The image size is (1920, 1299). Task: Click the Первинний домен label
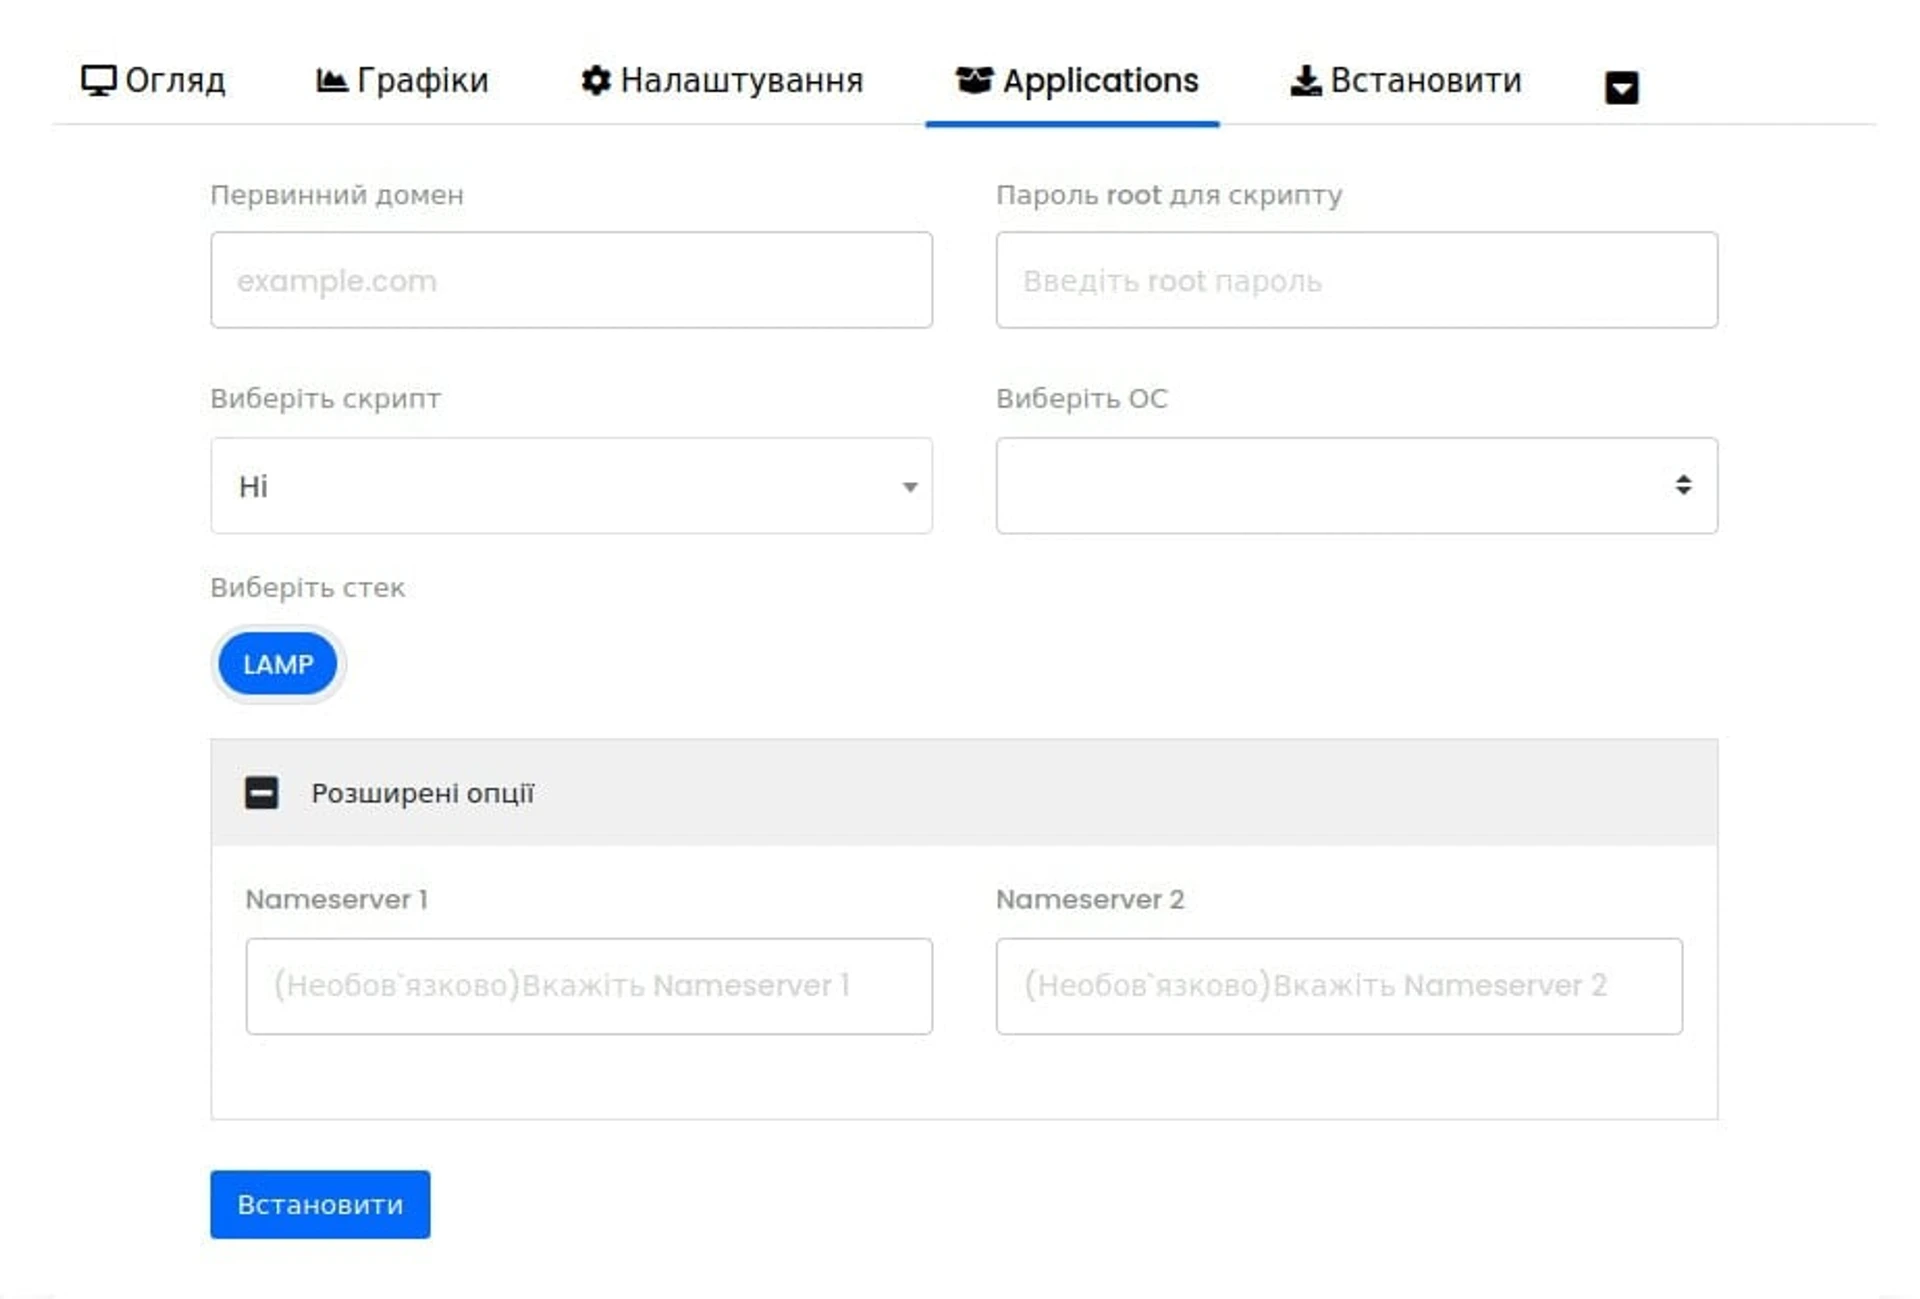(337, 195)
